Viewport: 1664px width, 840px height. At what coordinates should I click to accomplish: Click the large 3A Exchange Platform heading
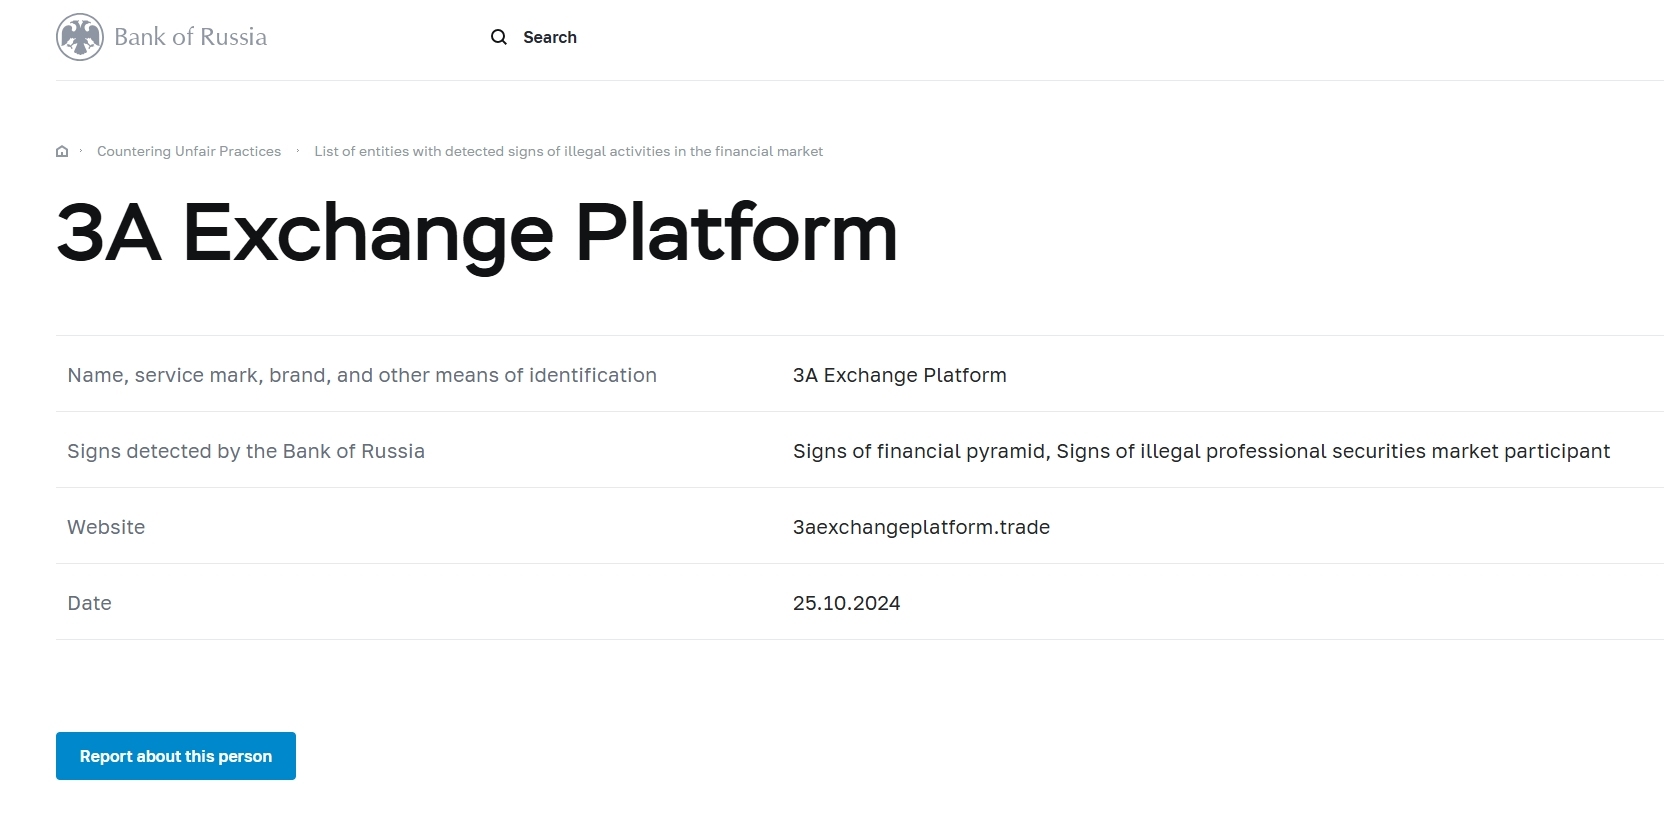tap(477, 233)
